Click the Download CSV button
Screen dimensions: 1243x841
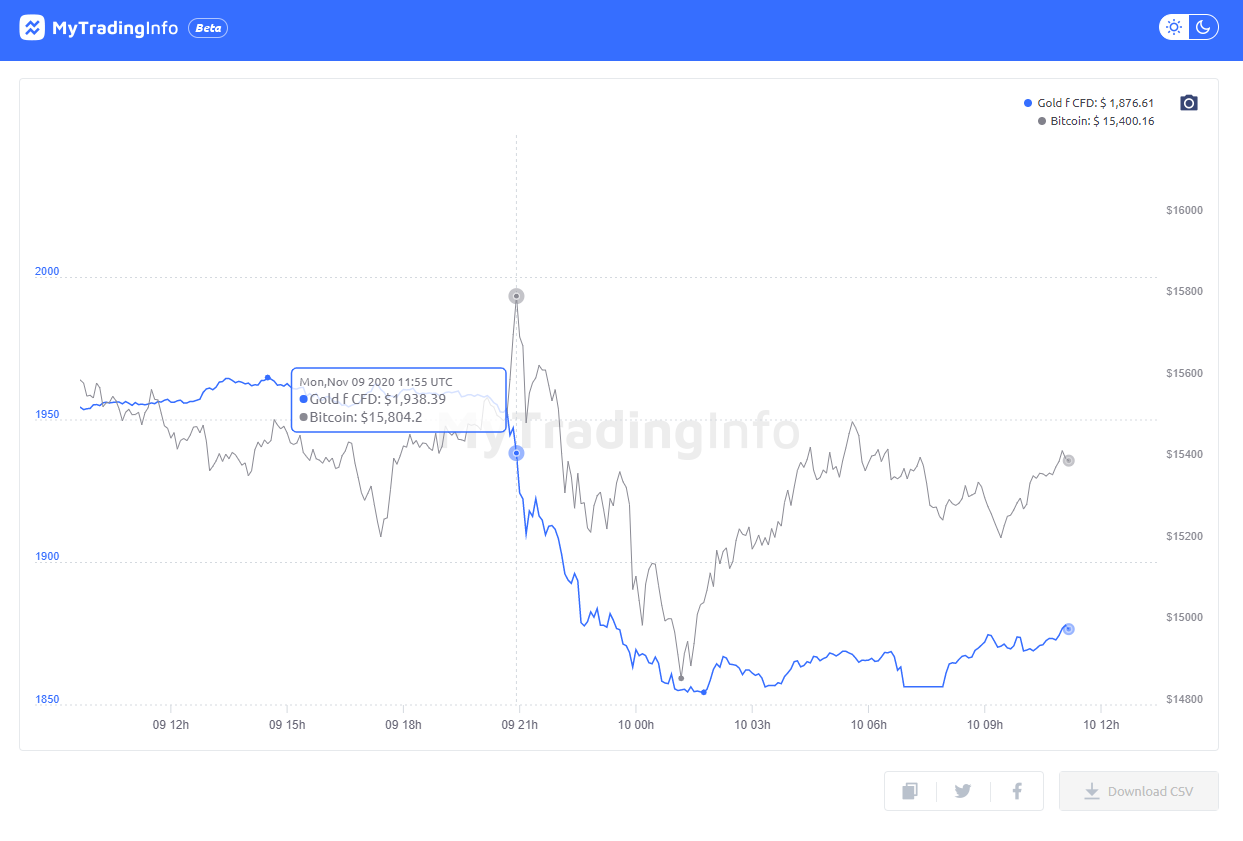click(1139, 791)
